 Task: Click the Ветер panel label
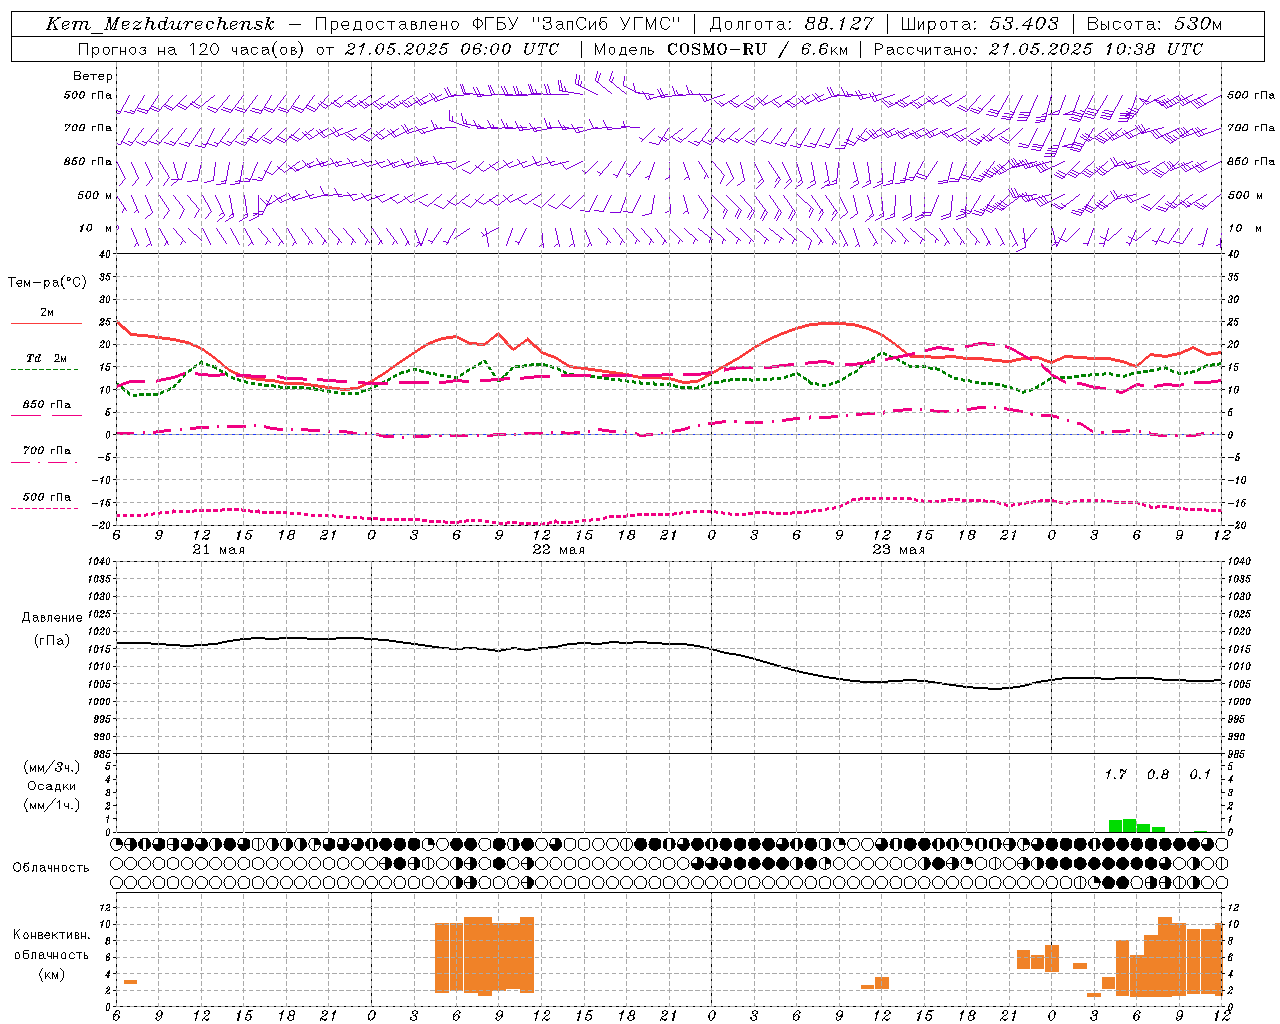click(x=92, y=76)
